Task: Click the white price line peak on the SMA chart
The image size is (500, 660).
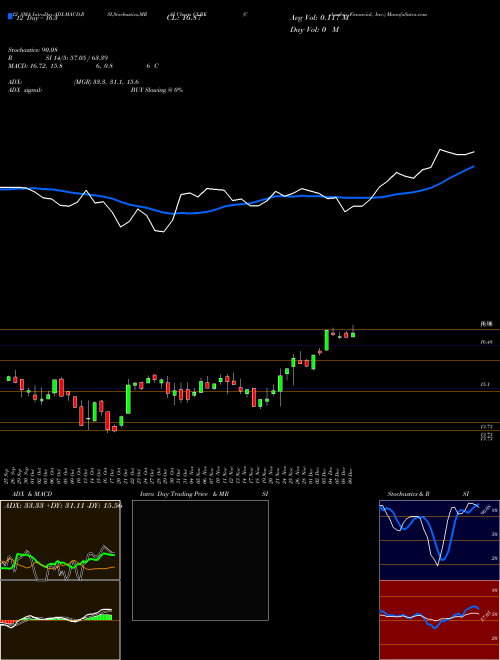Action: [441, 149]
